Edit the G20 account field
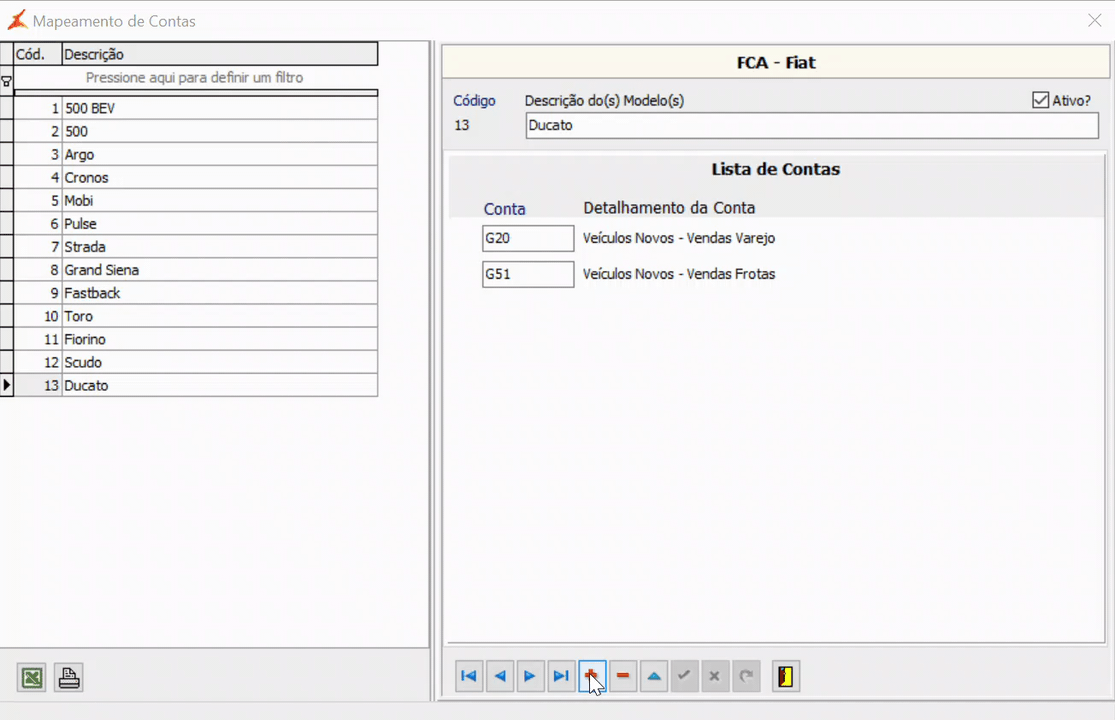The image size is (1115, 720). [528, 238]
